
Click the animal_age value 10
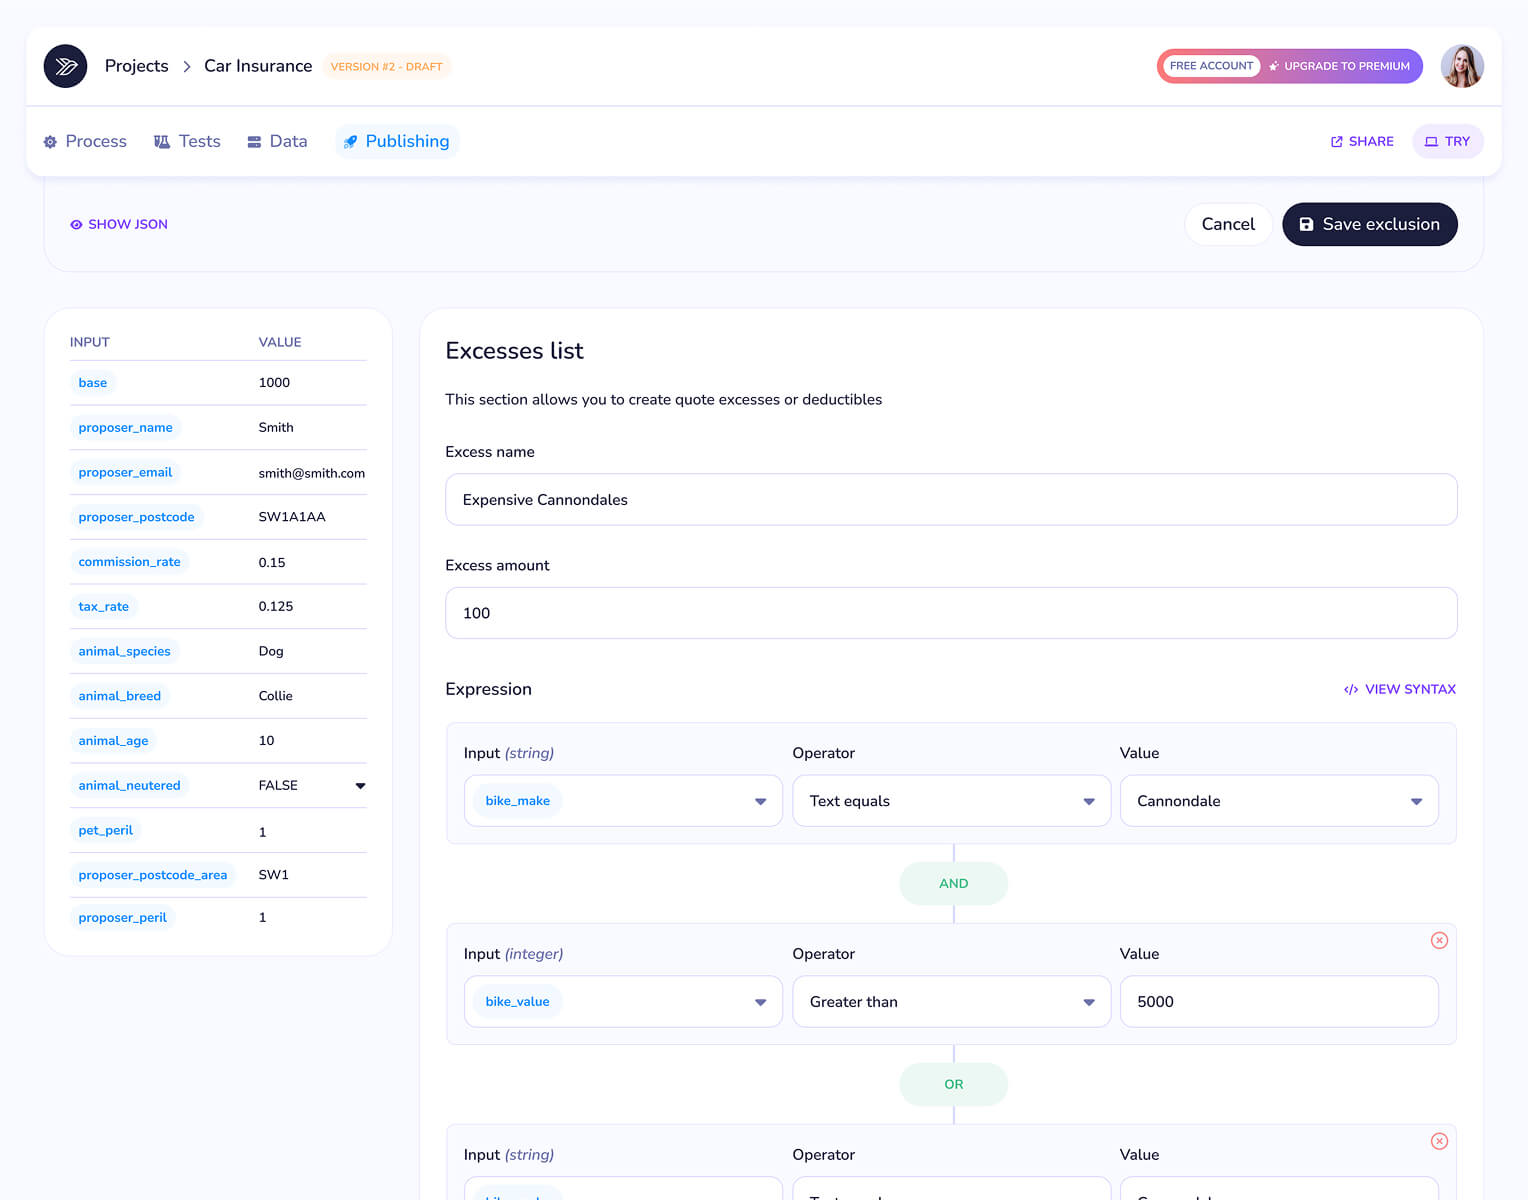coord(266,741)
